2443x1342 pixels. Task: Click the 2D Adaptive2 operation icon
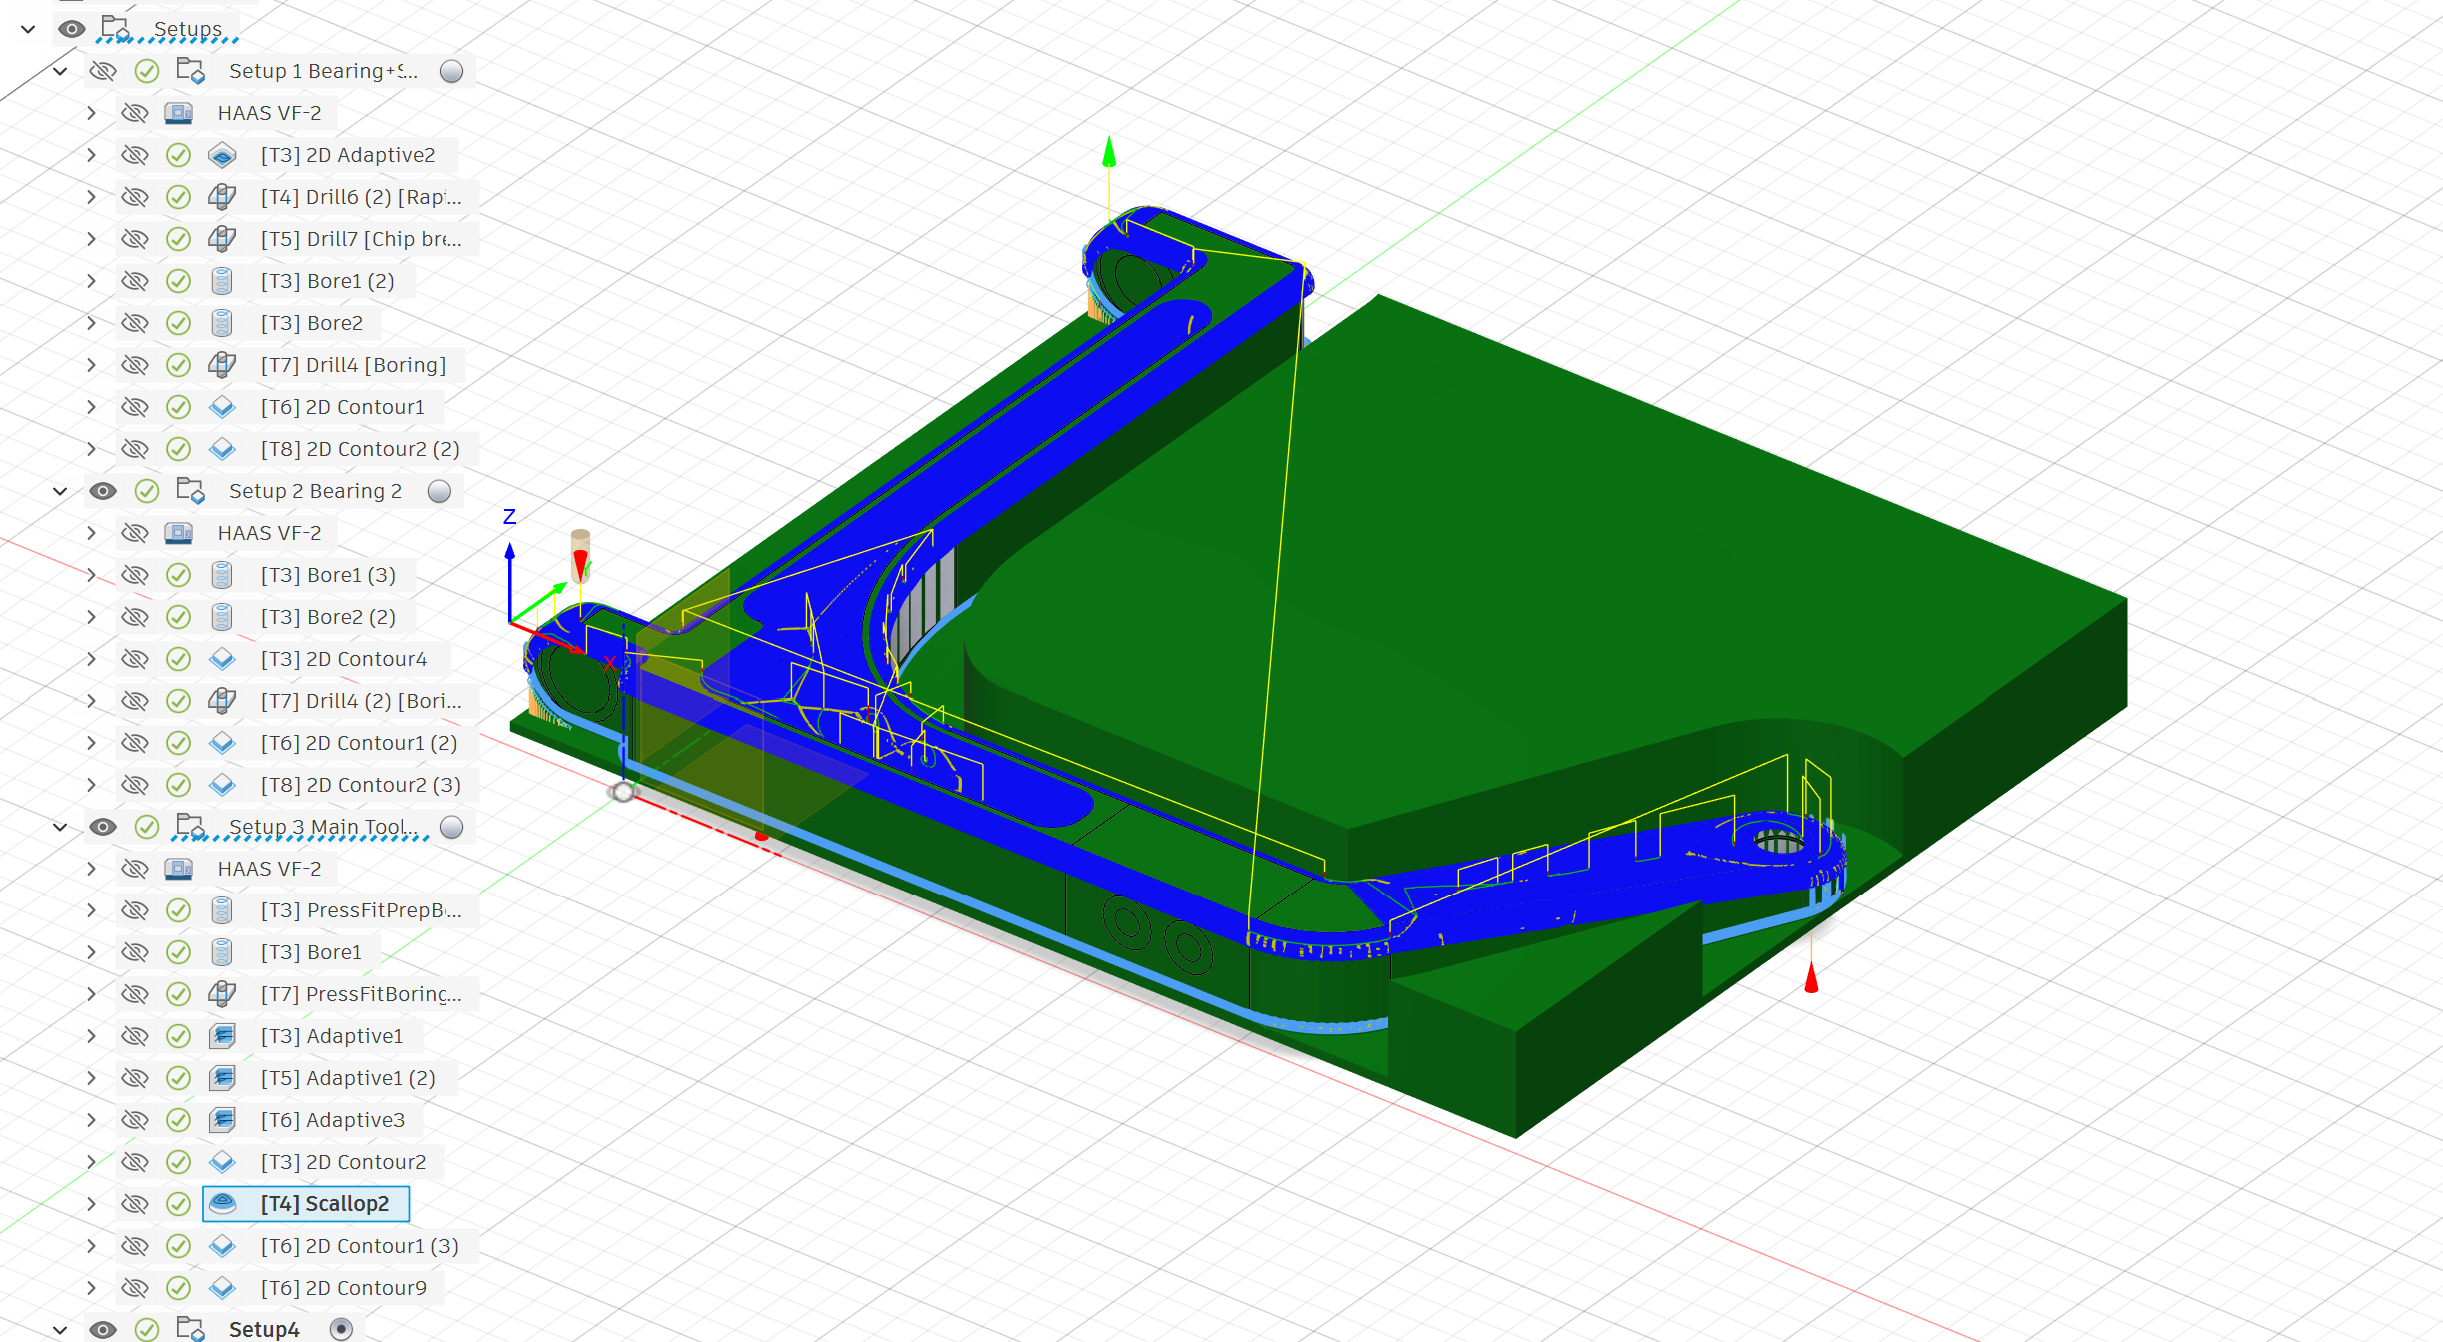(222, 155)
